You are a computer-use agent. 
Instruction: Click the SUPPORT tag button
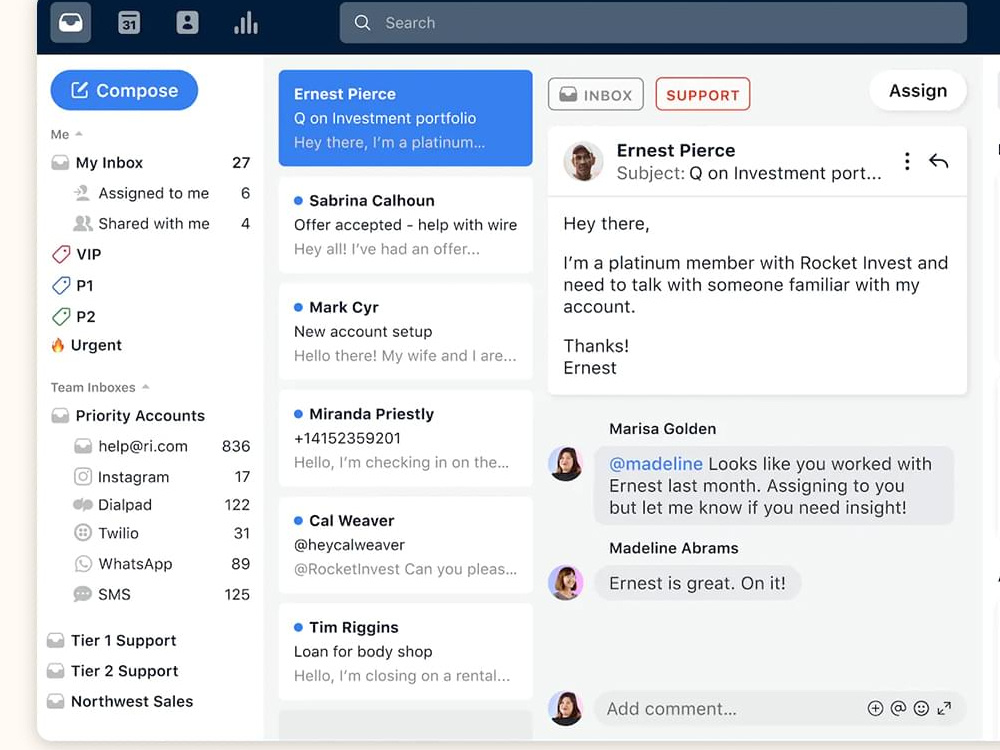[703, 94]
